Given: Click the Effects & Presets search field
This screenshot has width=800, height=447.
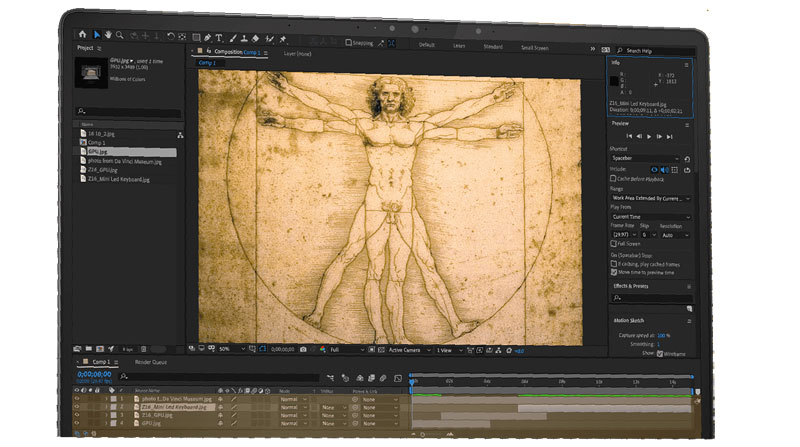Looking at the screenshot, I should pos(652,297).
